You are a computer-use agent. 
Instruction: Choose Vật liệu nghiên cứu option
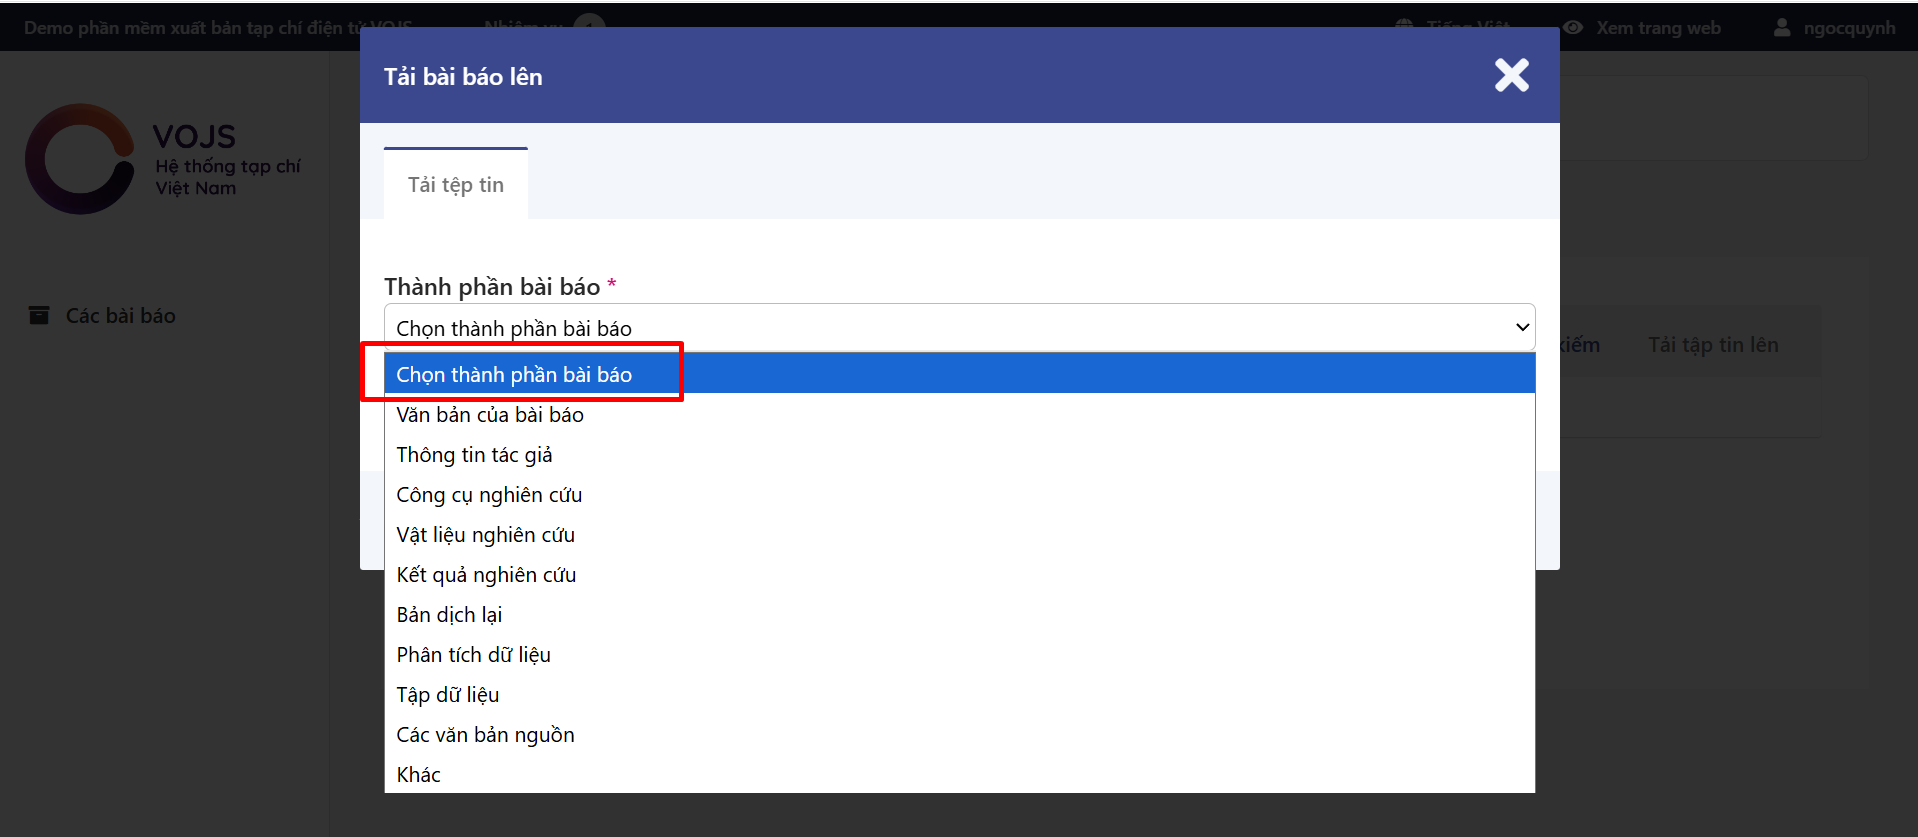485,535
